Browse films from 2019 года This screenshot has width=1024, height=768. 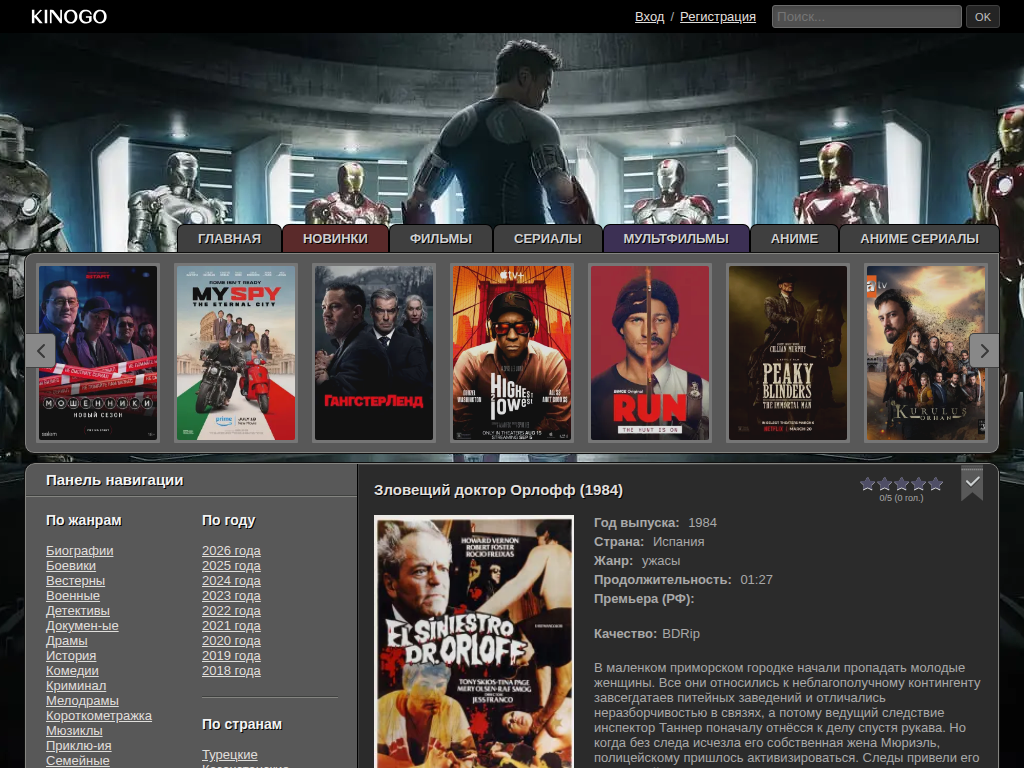(231, 656)
